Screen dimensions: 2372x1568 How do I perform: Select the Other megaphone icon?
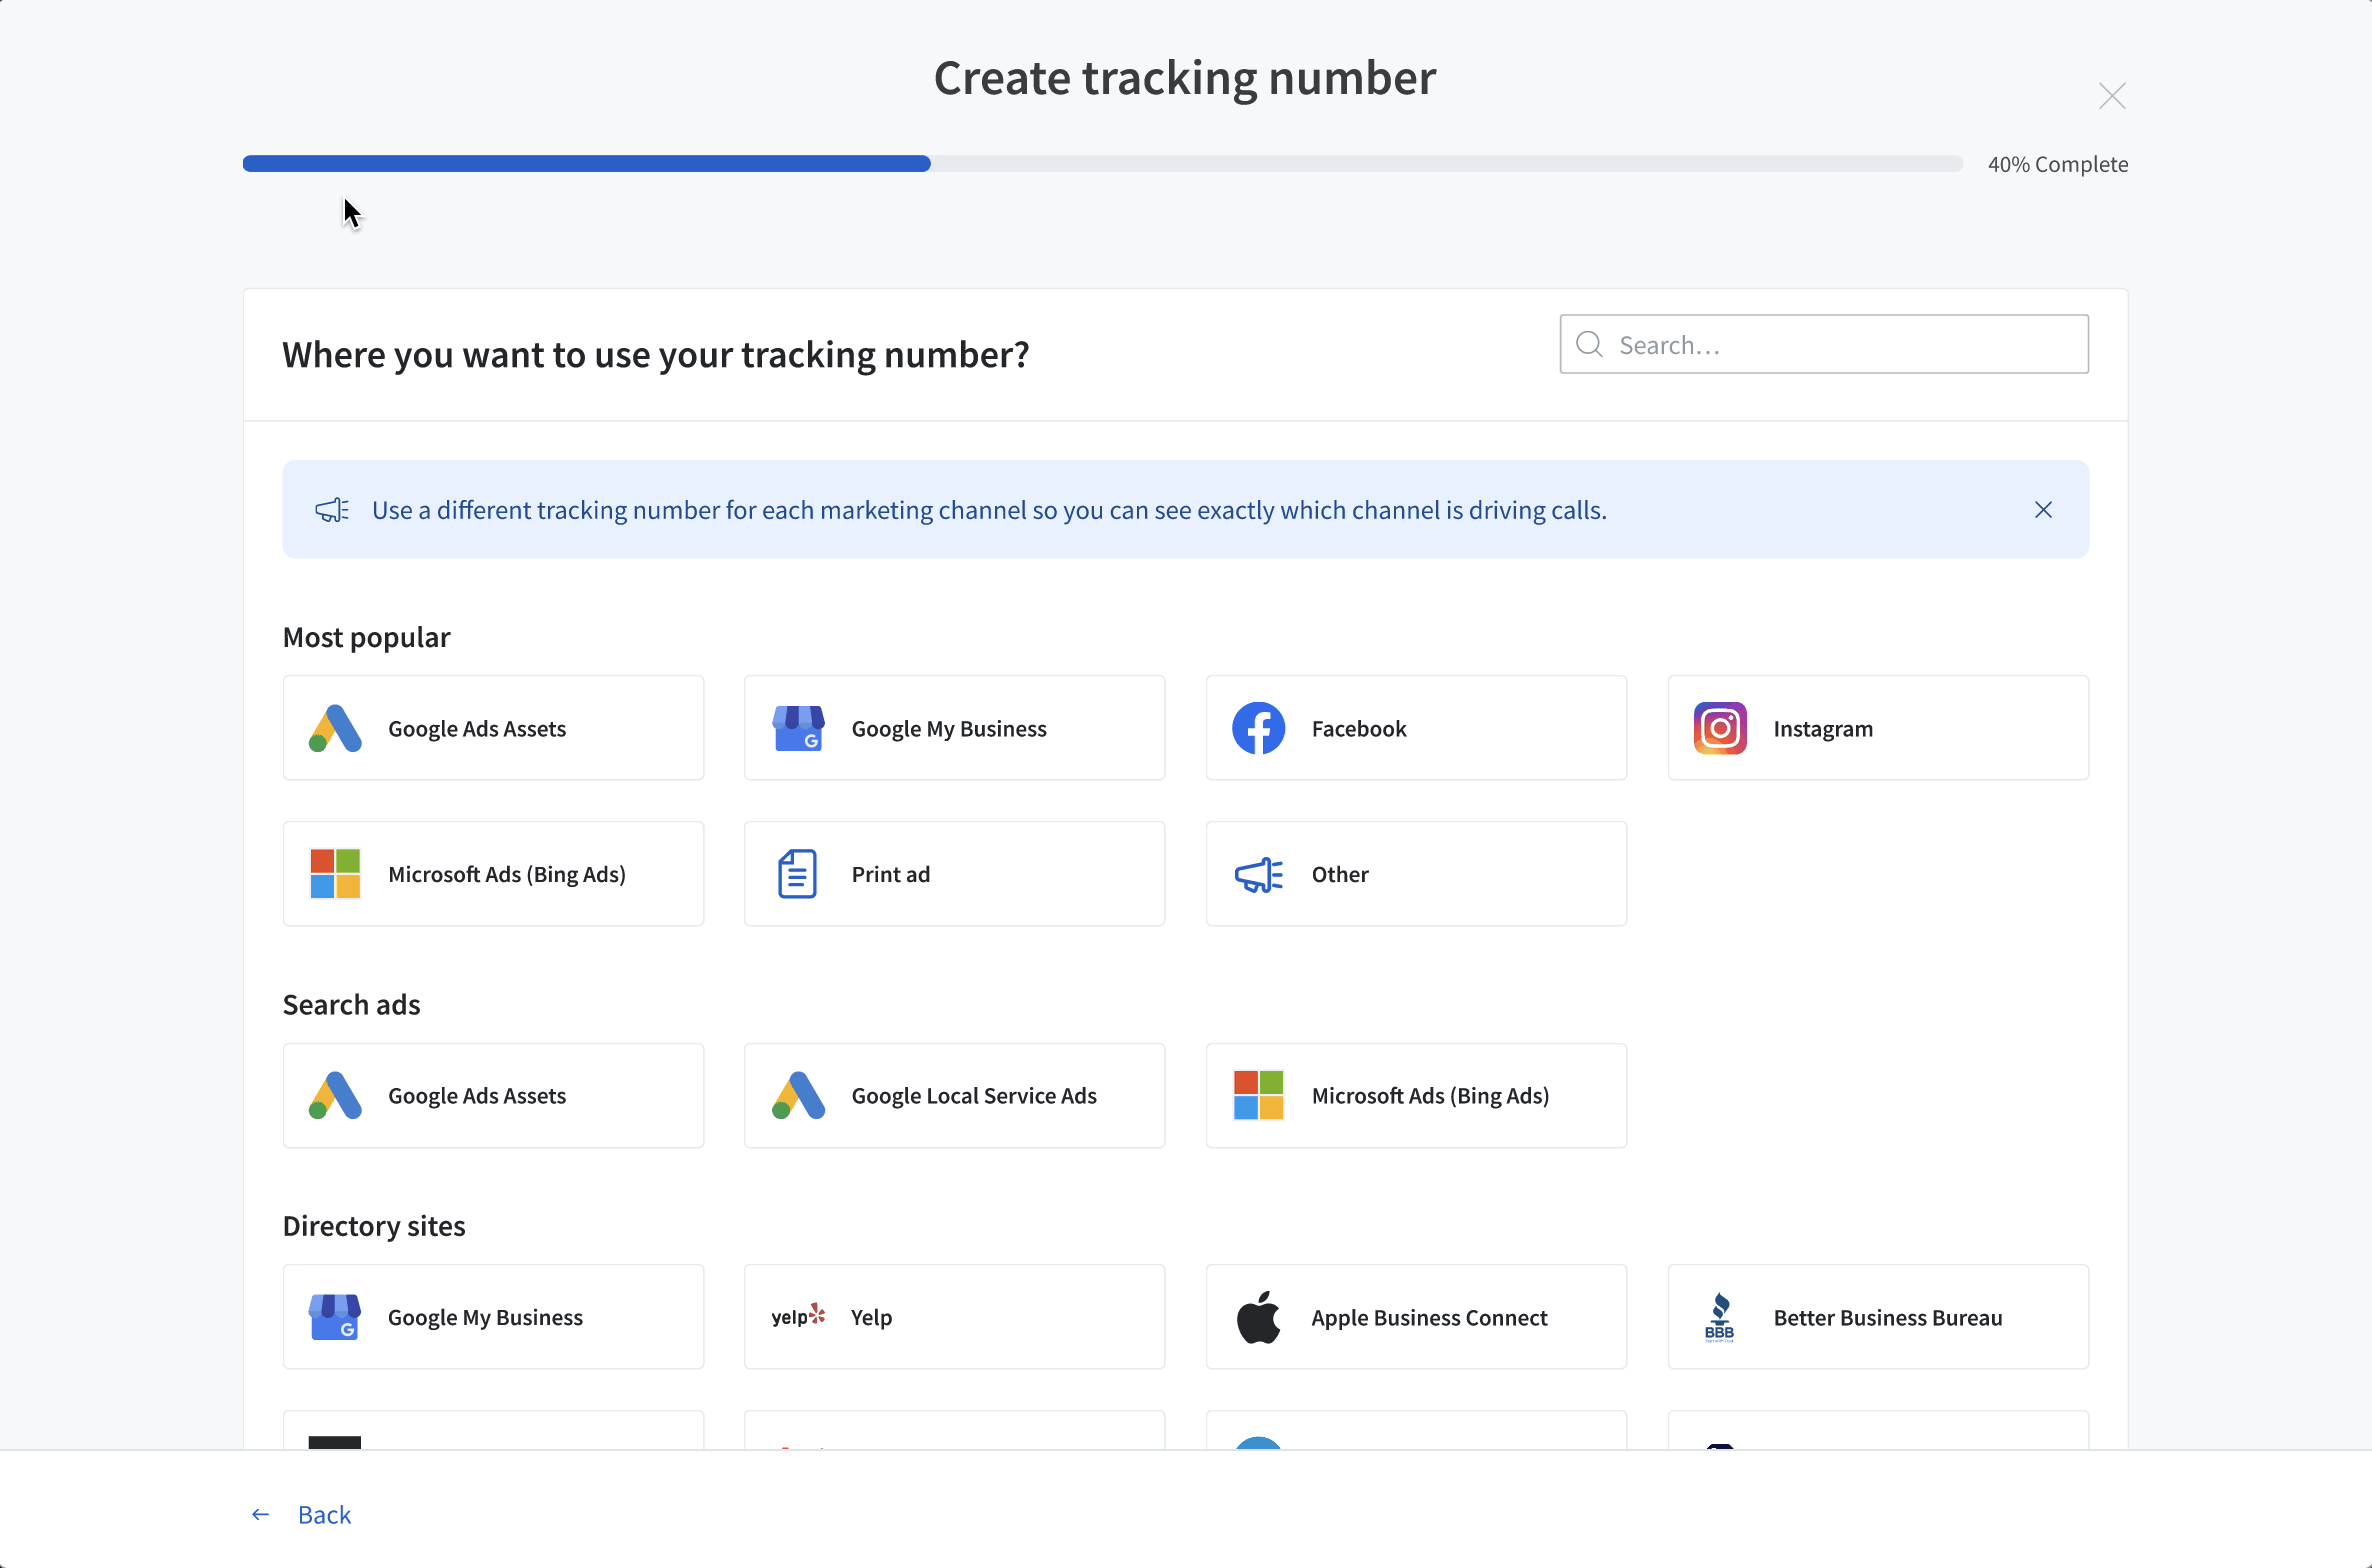(1258, 874)
